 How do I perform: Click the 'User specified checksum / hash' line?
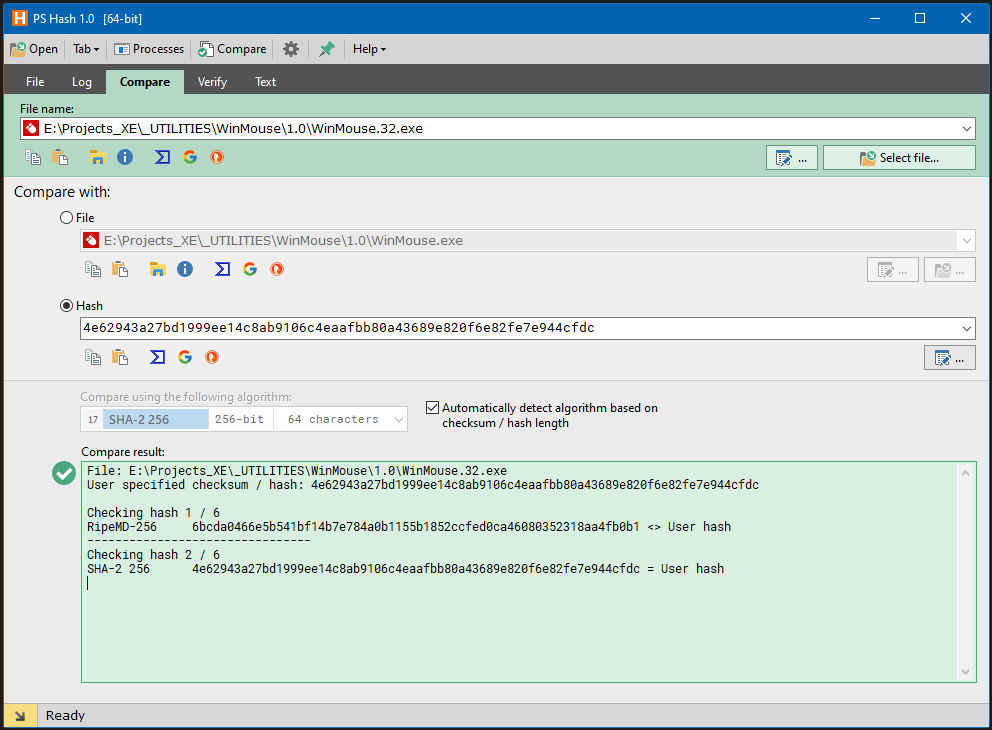pos(423,485)
